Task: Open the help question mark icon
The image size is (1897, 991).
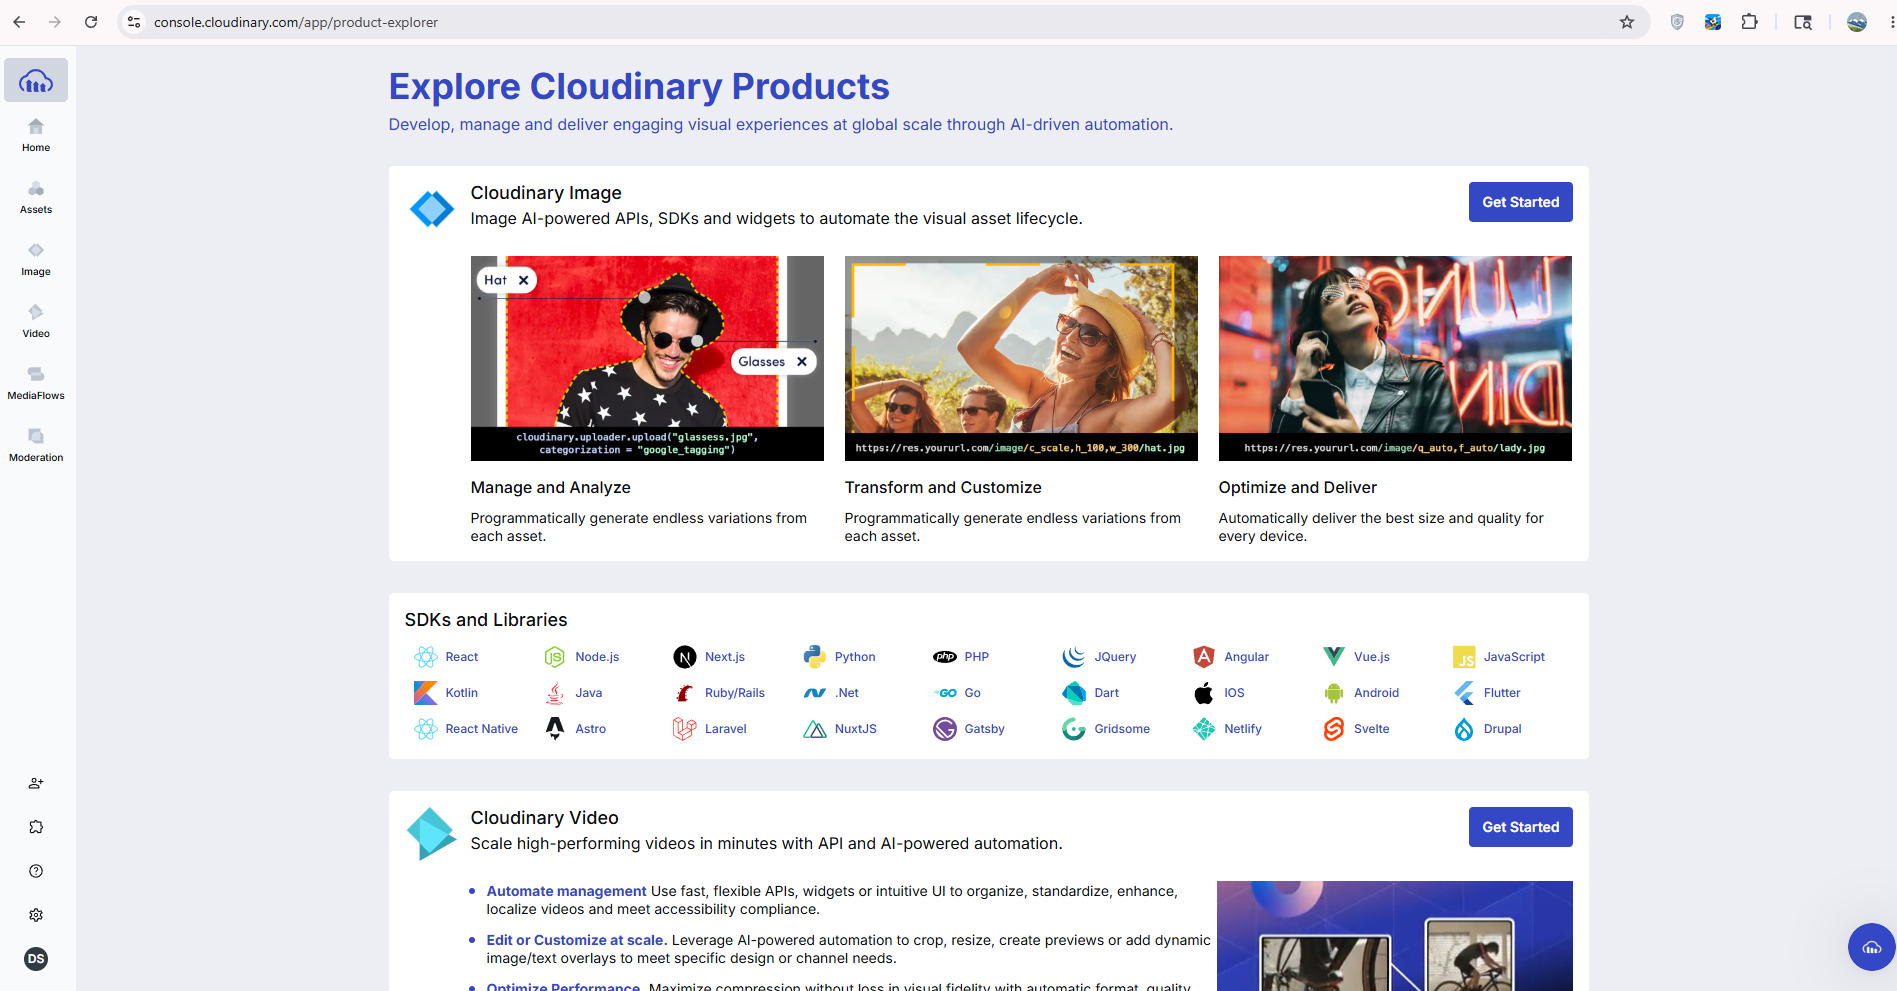Action: pos(36,871)
